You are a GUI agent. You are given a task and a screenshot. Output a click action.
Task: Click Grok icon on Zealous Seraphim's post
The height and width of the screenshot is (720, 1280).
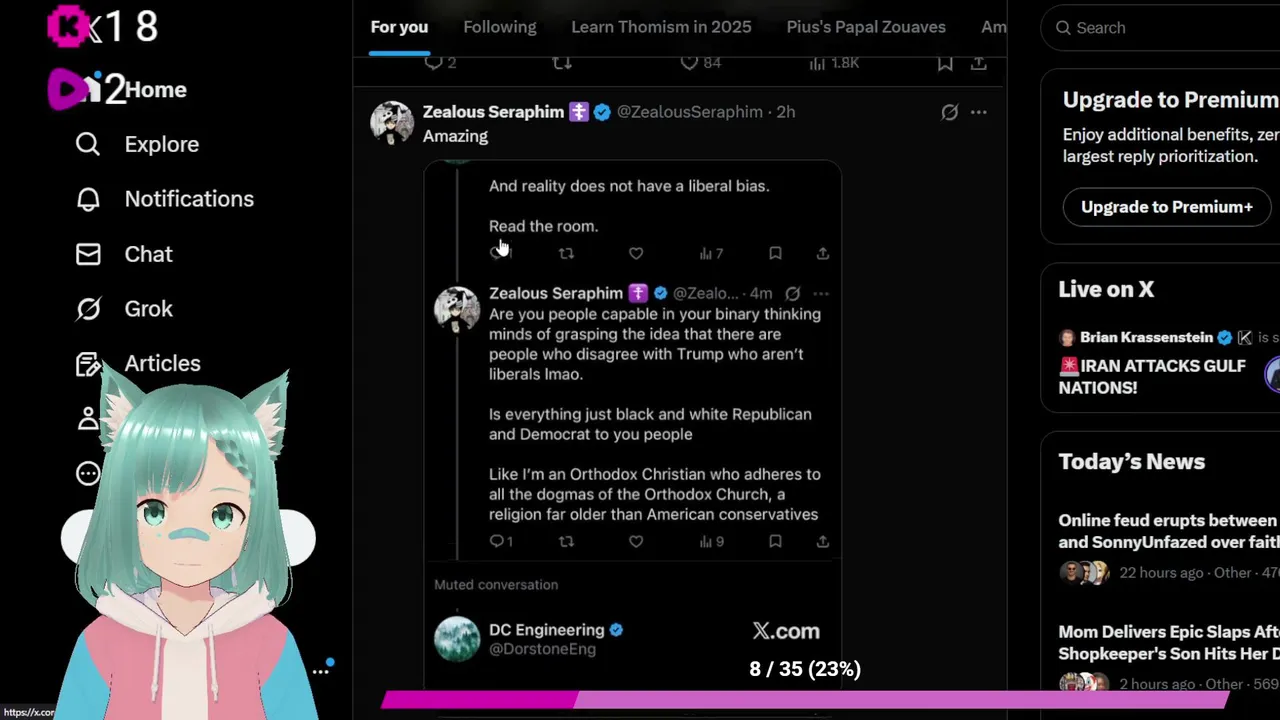point(949,112)
